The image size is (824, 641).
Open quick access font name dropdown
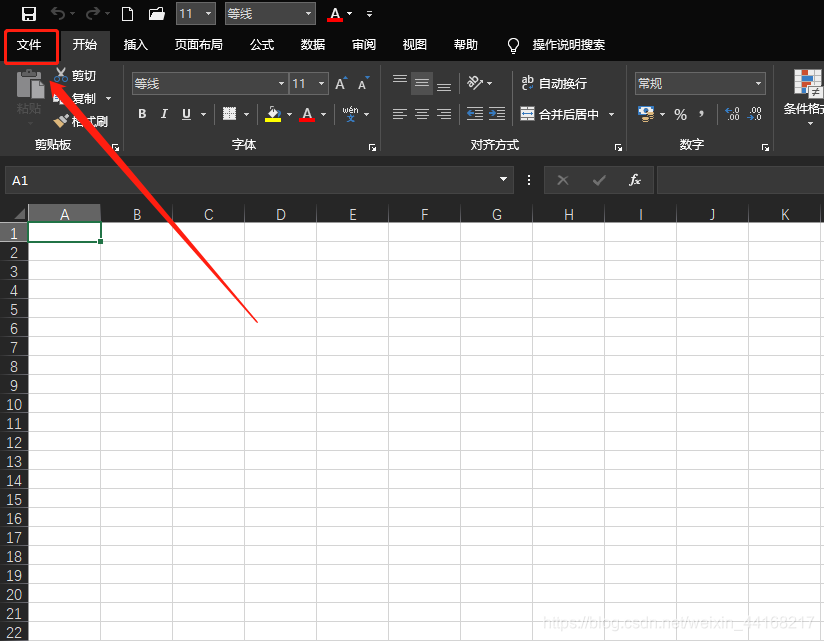(308, 14)
